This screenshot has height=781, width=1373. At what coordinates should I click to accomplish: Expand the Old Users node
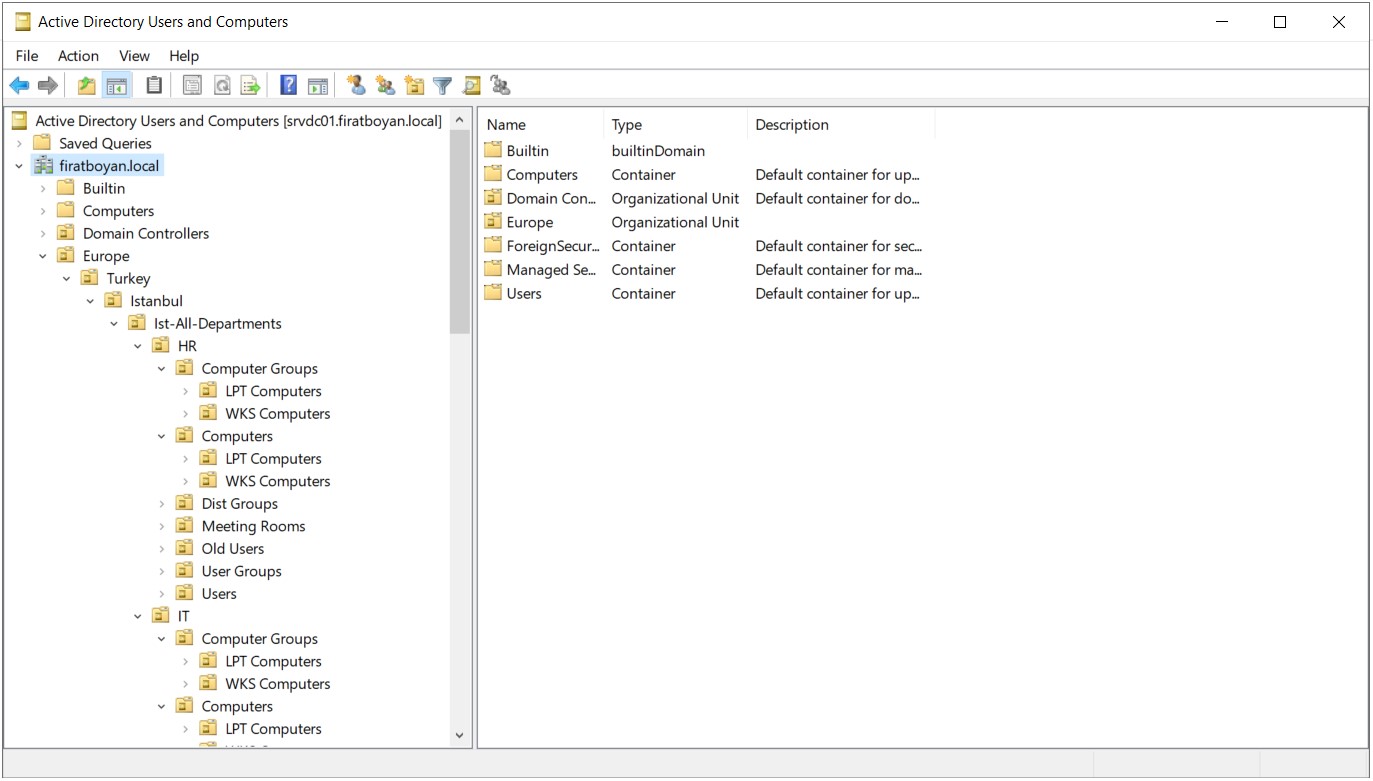tap(162, 549)
